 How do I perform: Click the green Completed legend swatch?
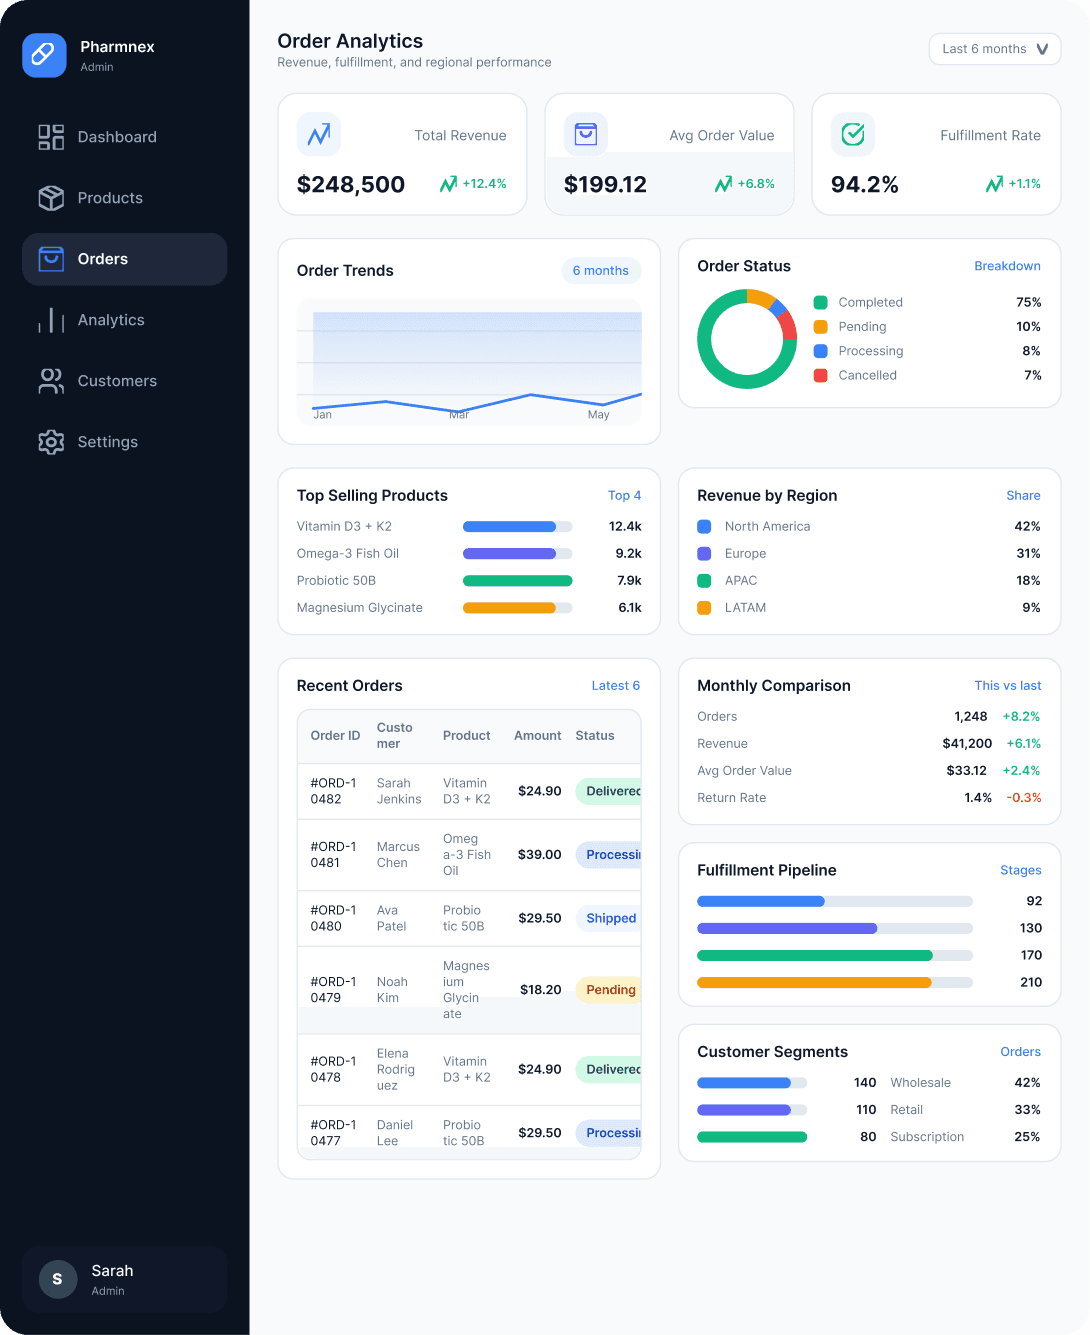(x=821, y=302)
